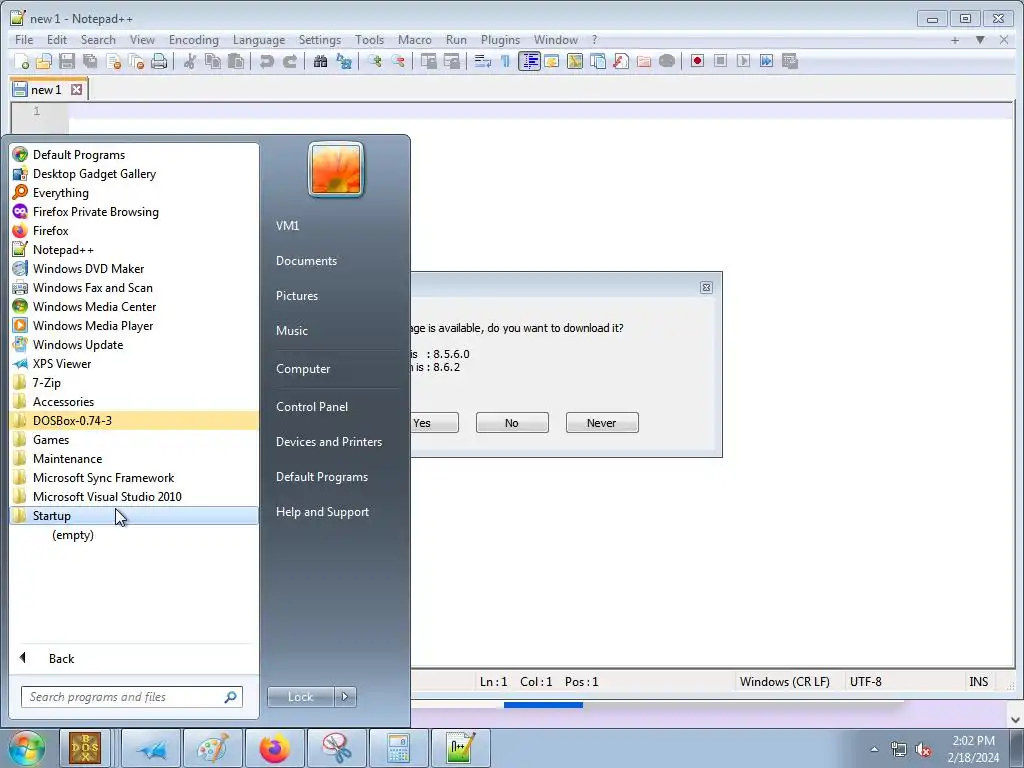Screen dimensions: 1024x768
Task: Show hidden tray icons arrow
Action: pos(874,749)
